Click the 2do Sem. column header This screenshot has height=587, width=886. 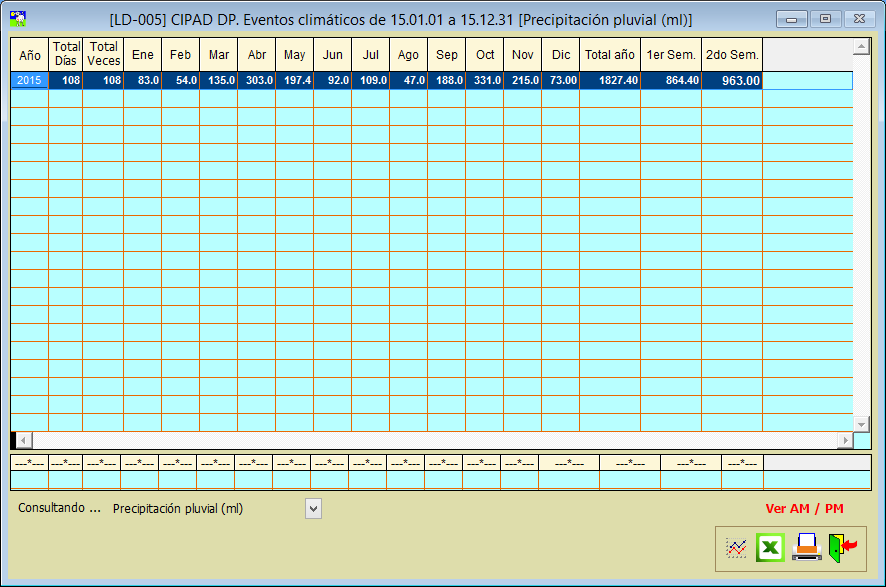click(x=732, y=55)
